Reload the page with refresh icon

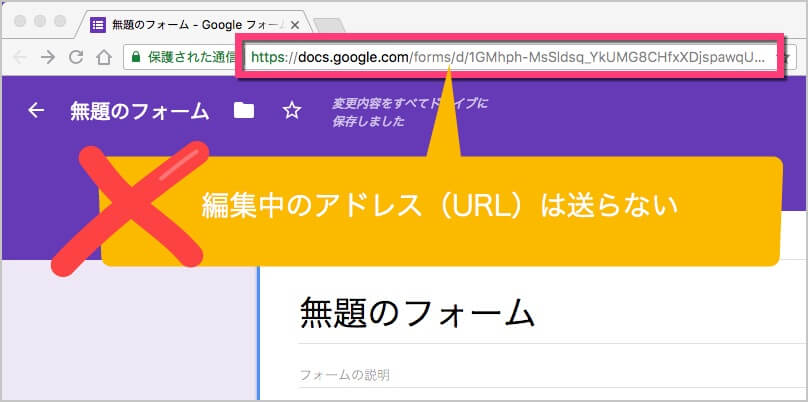coord(76,57)
